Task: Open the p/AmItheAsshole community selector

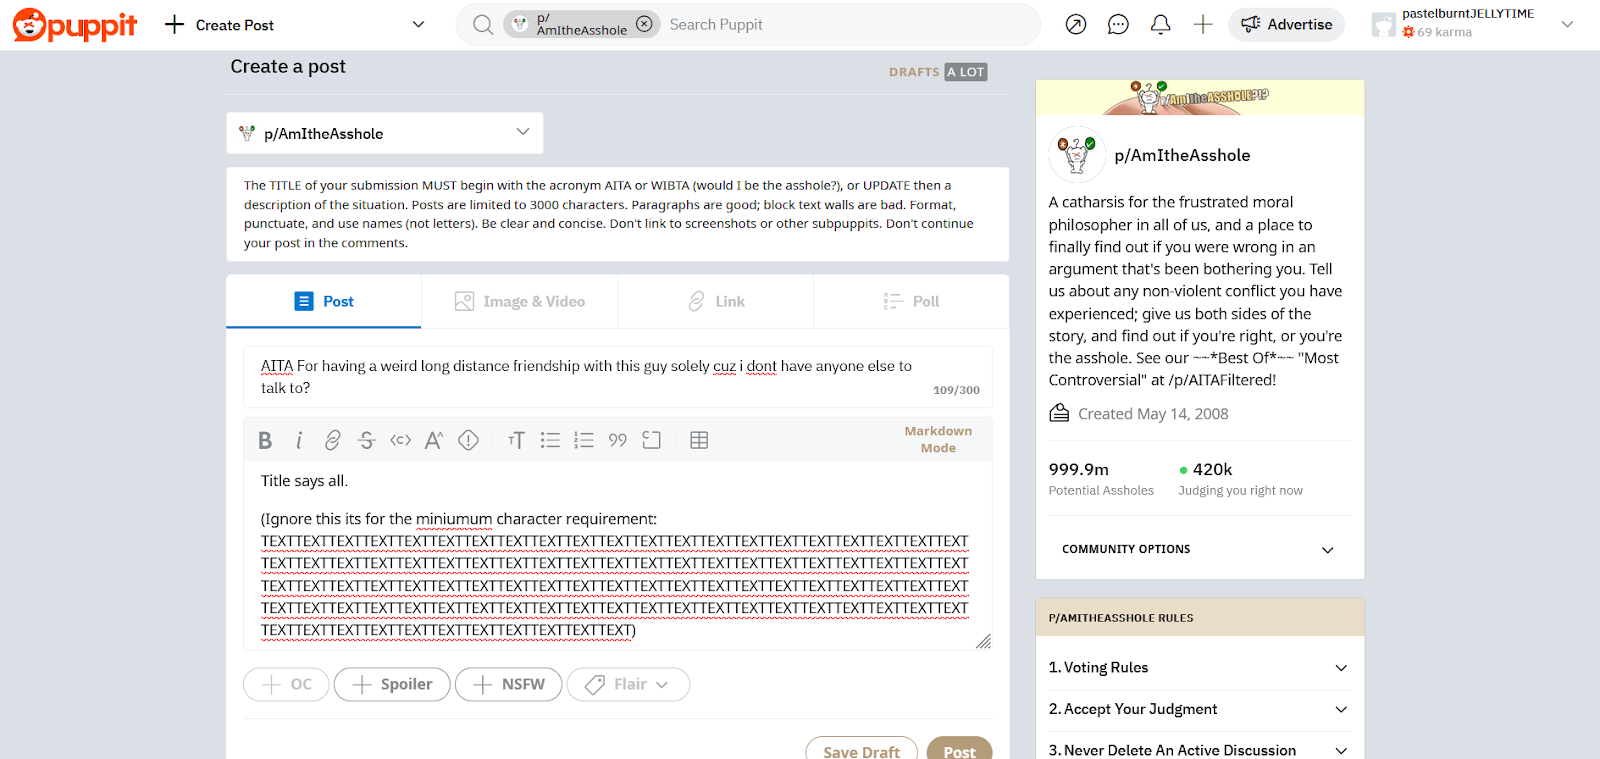Action: pyautogui.click(x=385, y=133)
